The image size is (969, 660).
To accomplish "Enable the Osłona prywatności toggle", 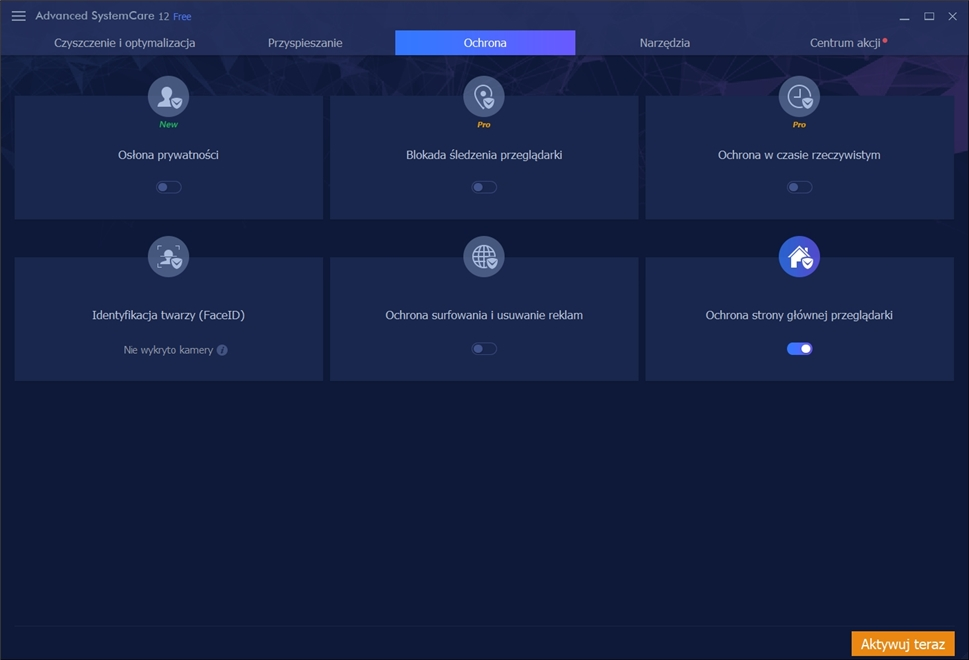I will 168,187.
